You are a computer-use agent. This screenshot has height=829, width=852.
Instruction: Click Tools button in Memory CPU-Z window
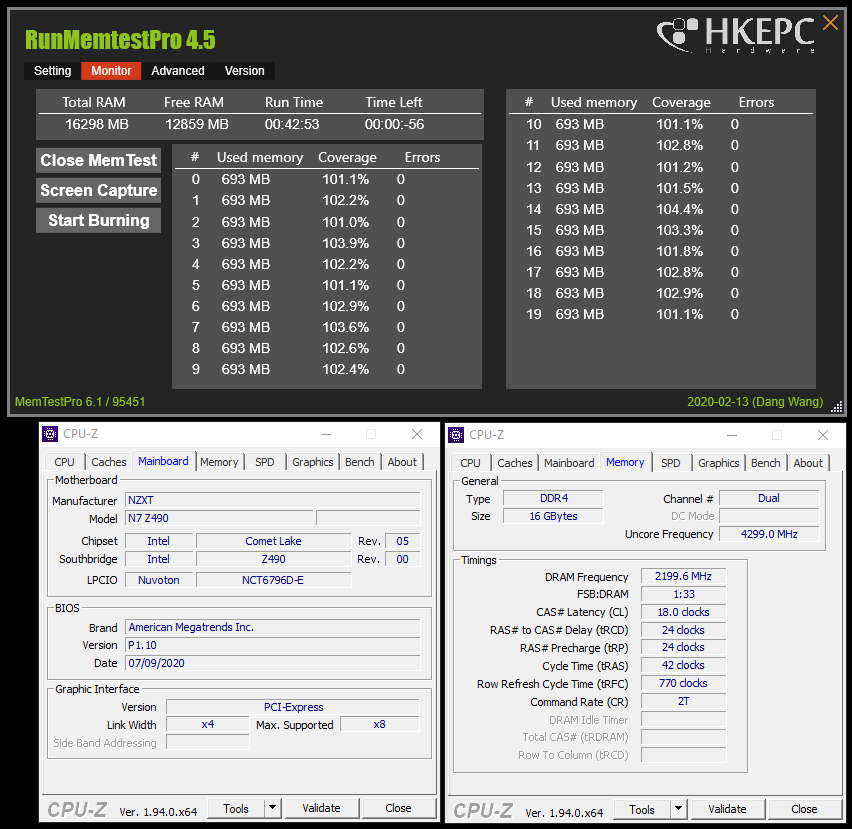click(x=642, y=809)
